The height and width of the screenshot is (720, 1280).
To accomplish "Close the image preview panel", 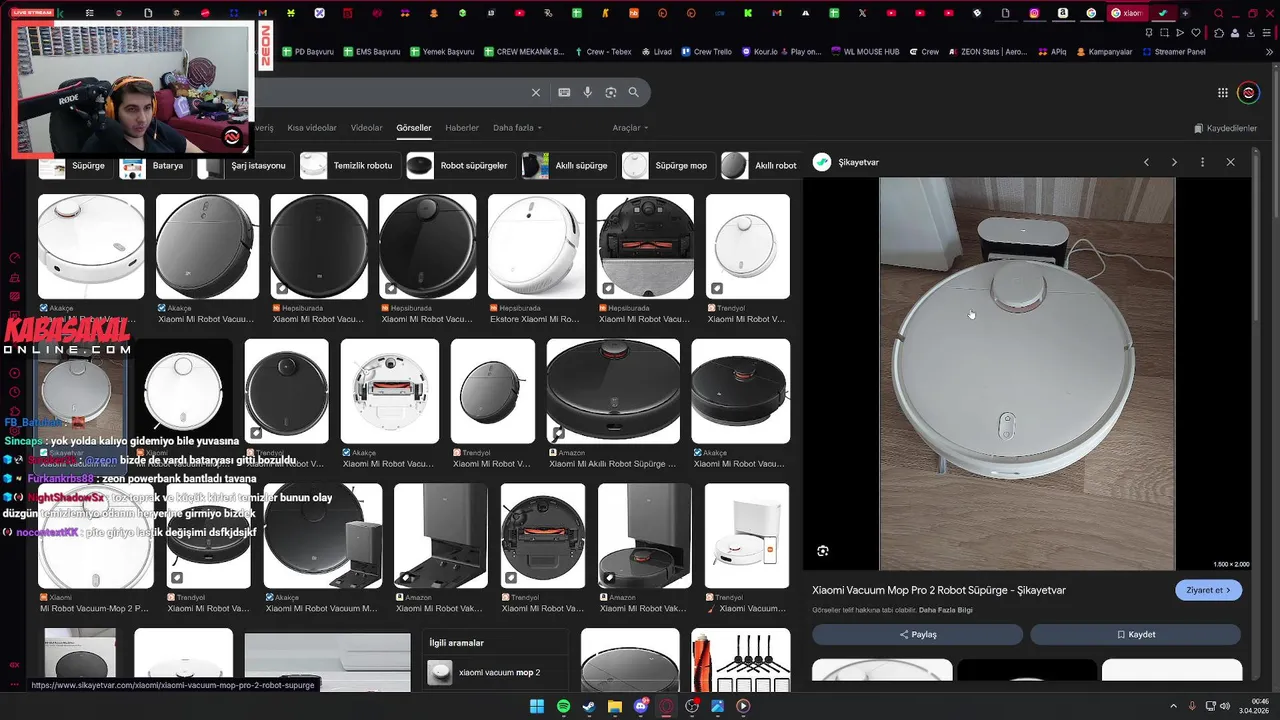I will [x=1230, y=162].
